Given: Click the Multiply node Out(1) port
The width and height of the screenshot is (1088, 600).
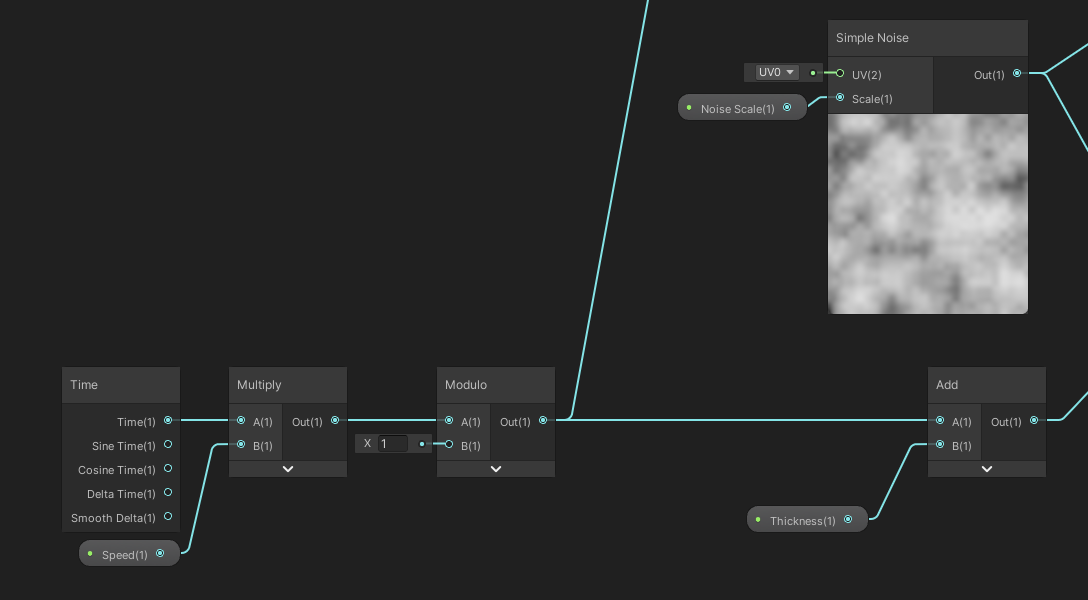Looking at the screenshot, I should point(335,421).
